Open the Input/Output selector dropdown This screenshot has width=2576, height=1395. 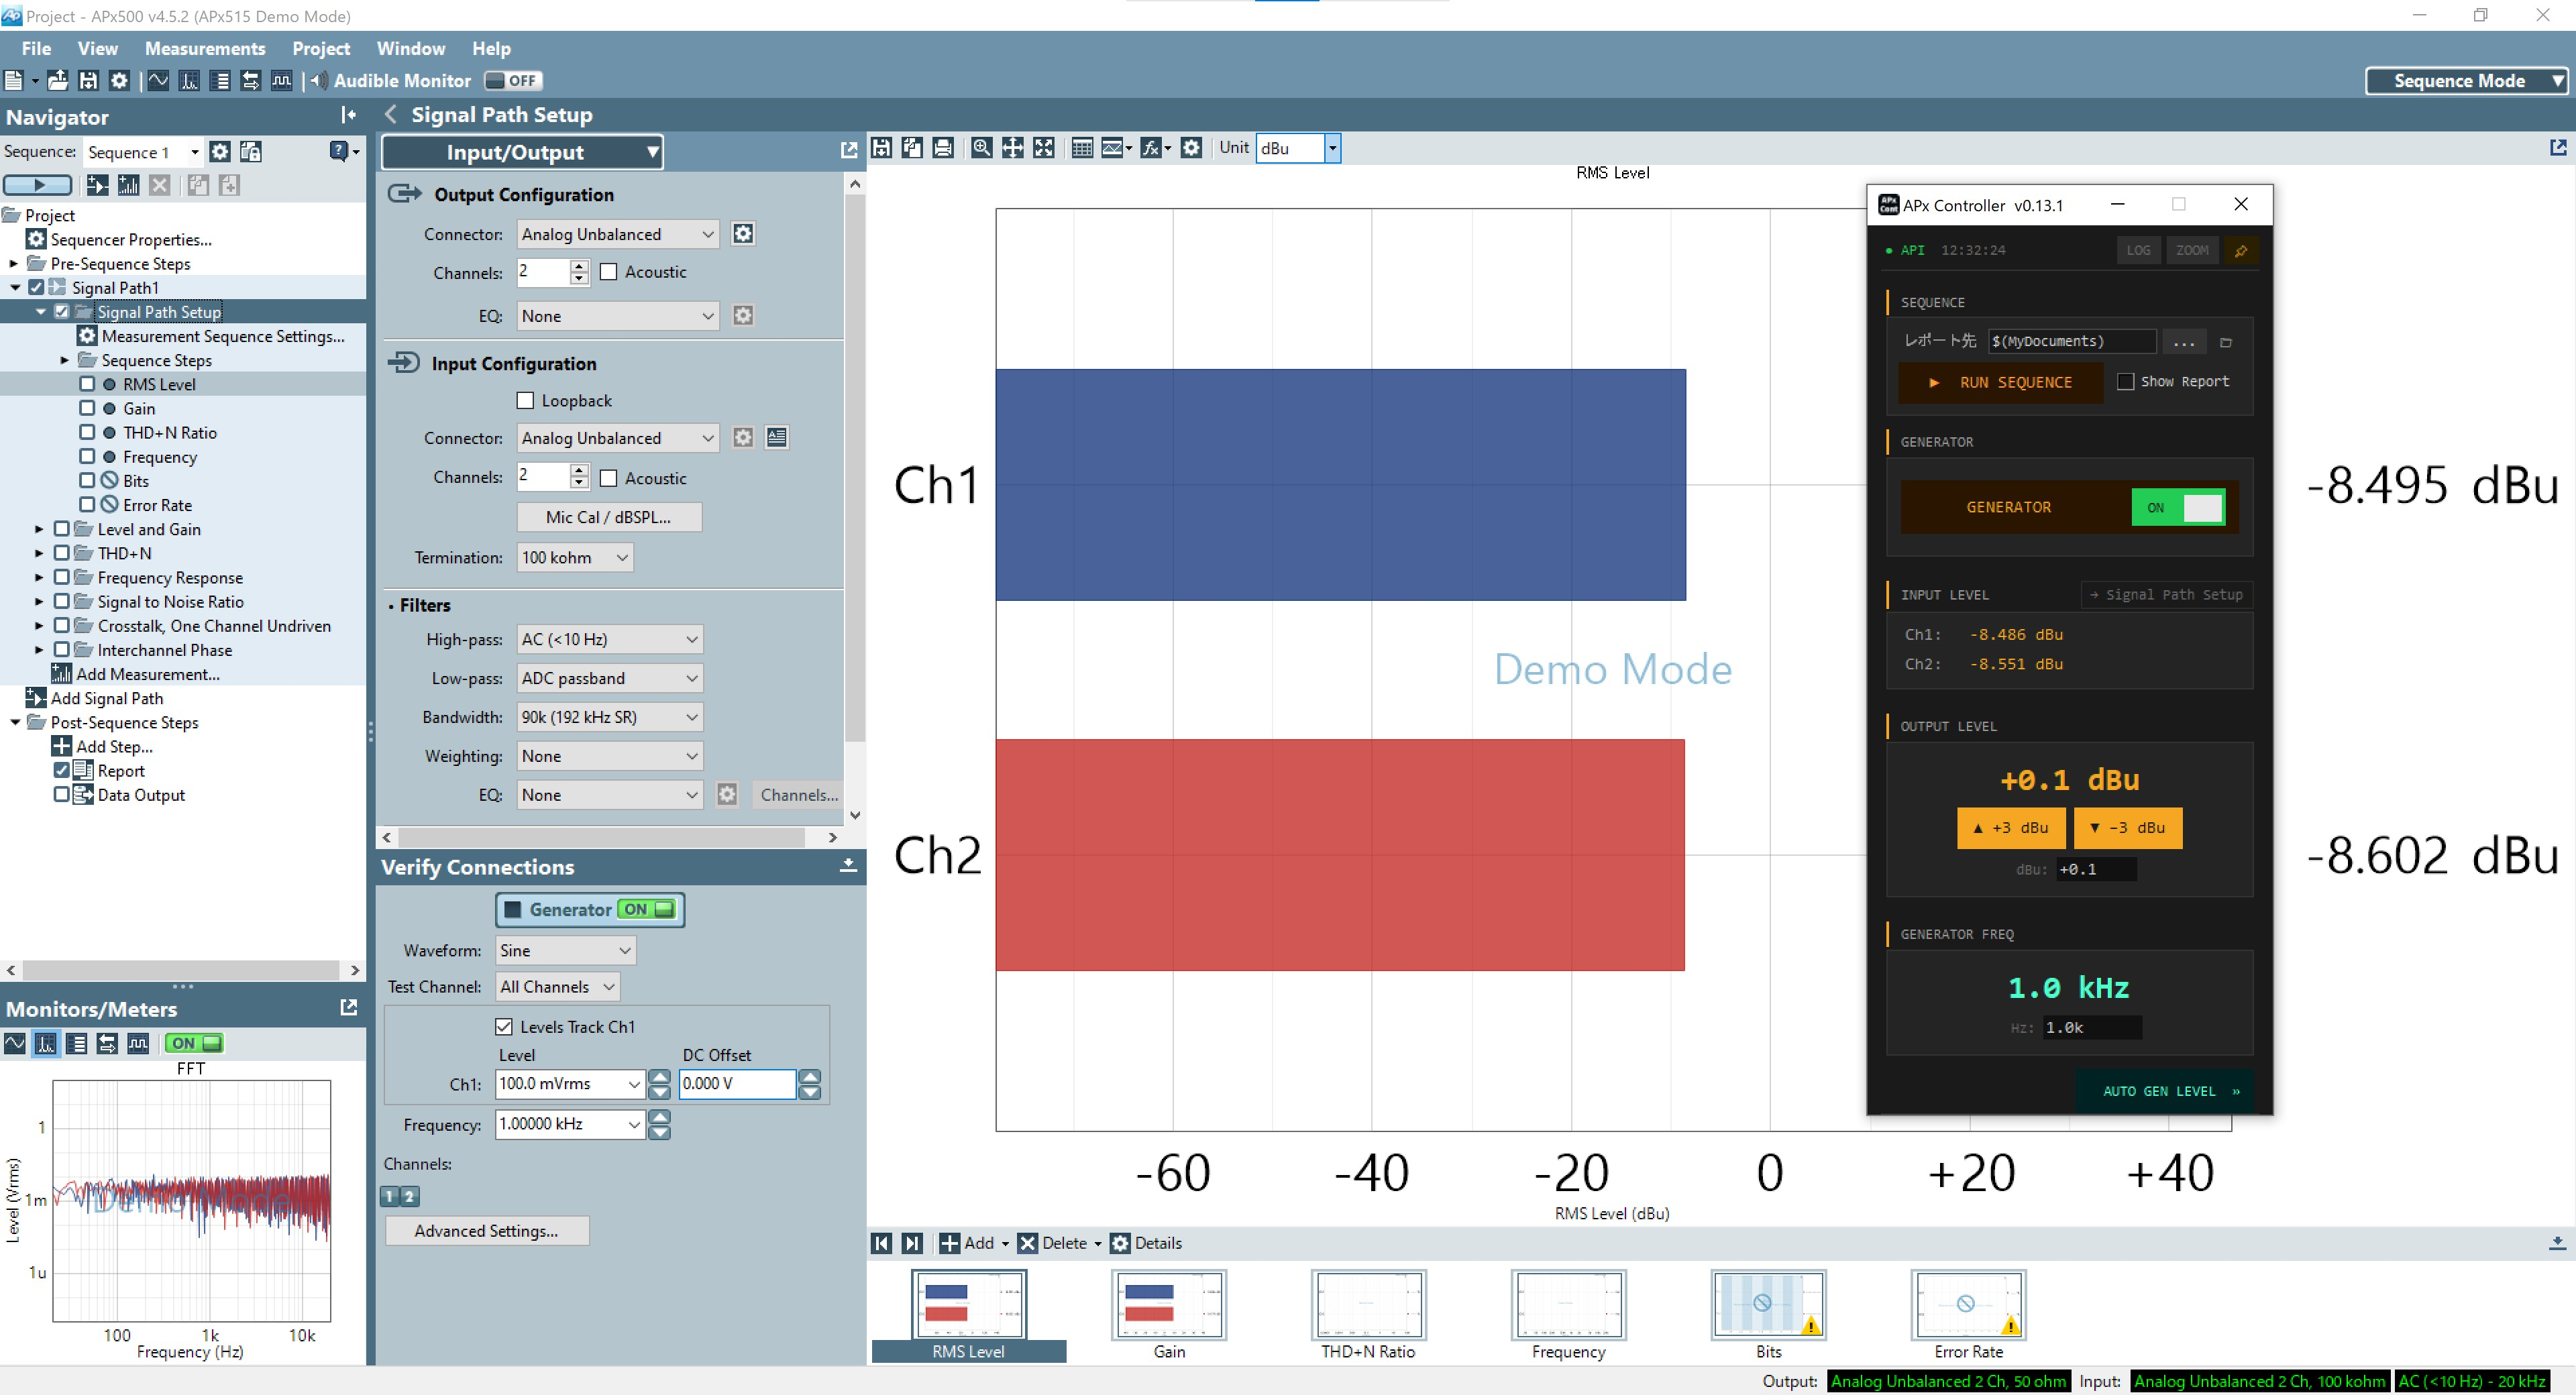coord(522,152)
